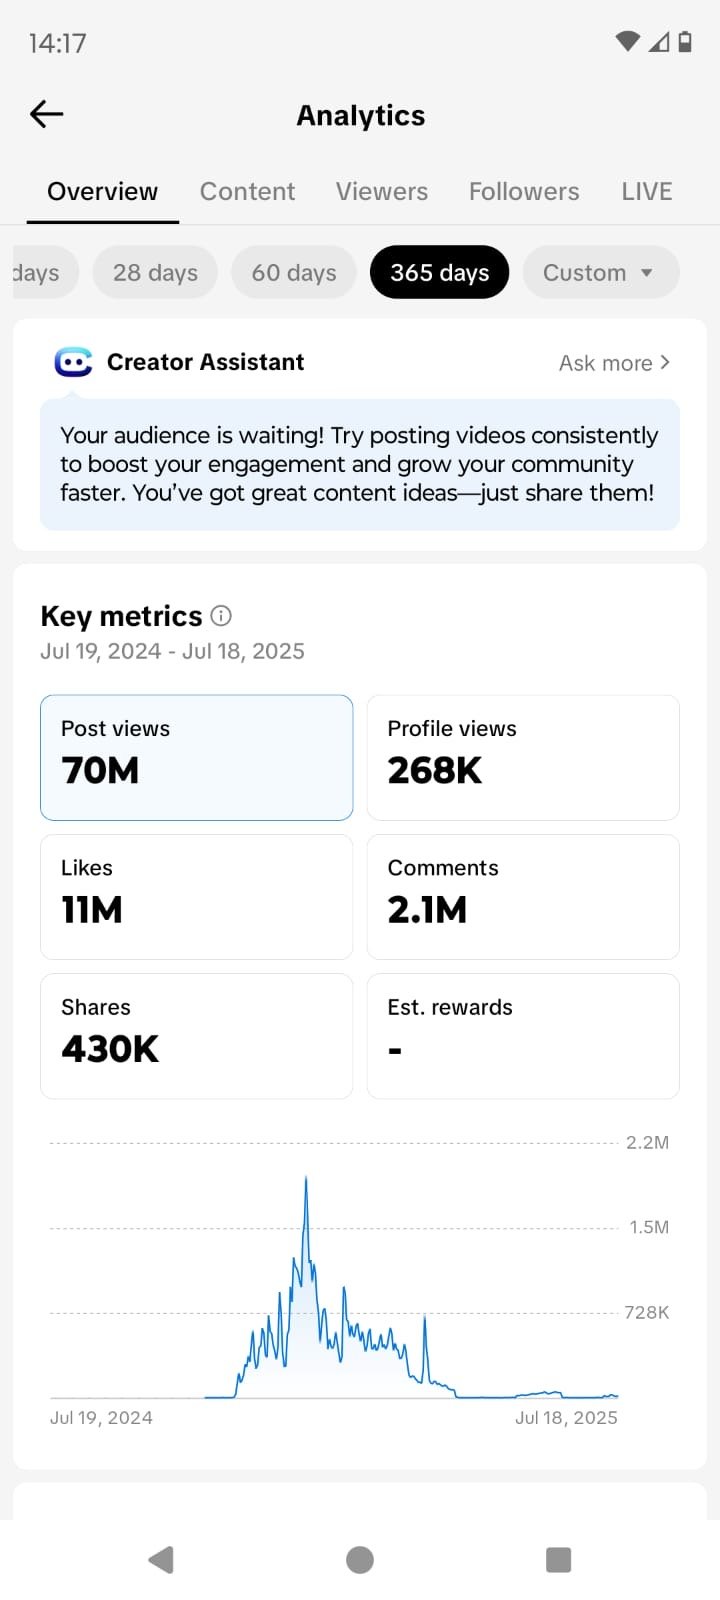Tap the highest peak on views chart

pyautogui.click(x=306, y=1180)
